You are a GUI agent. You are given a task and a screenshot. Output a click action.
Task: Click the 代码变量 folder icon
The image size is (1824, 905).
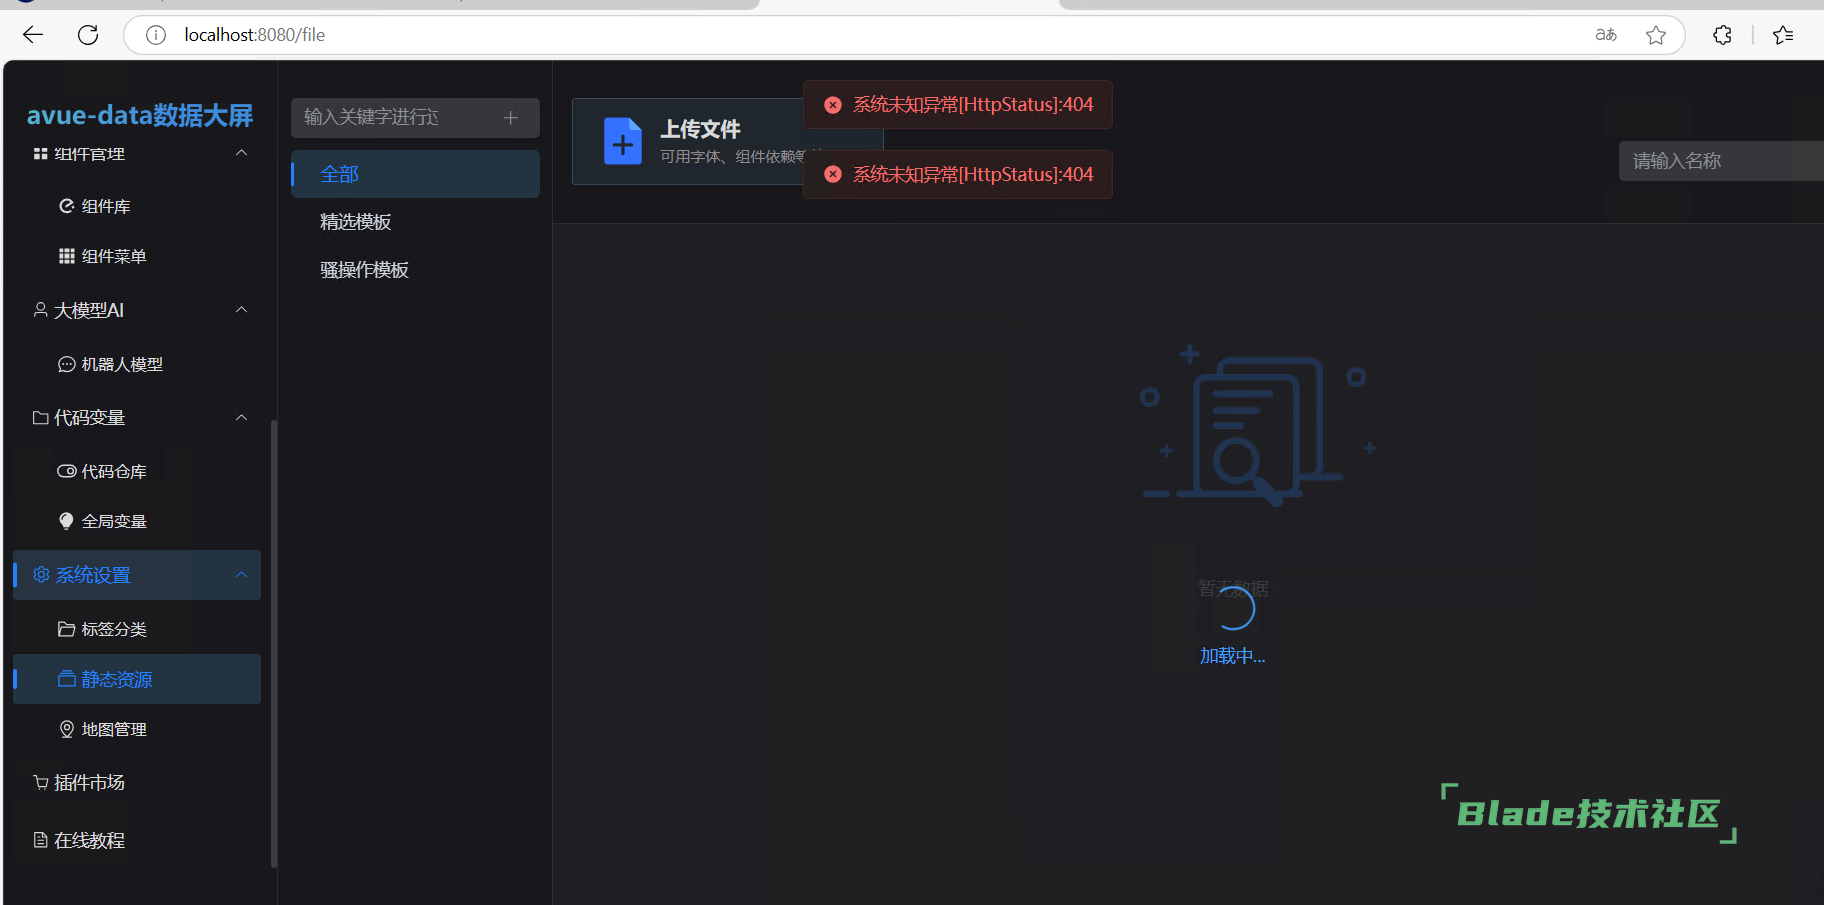(x=41, y=417)
